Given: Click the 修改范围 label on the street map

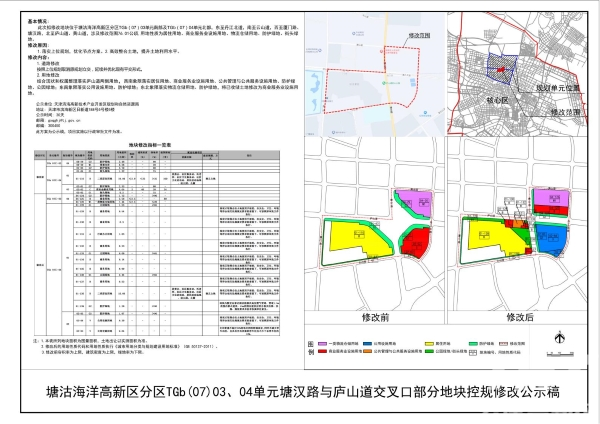Looking at the screenshot, I should coord(419,35).
